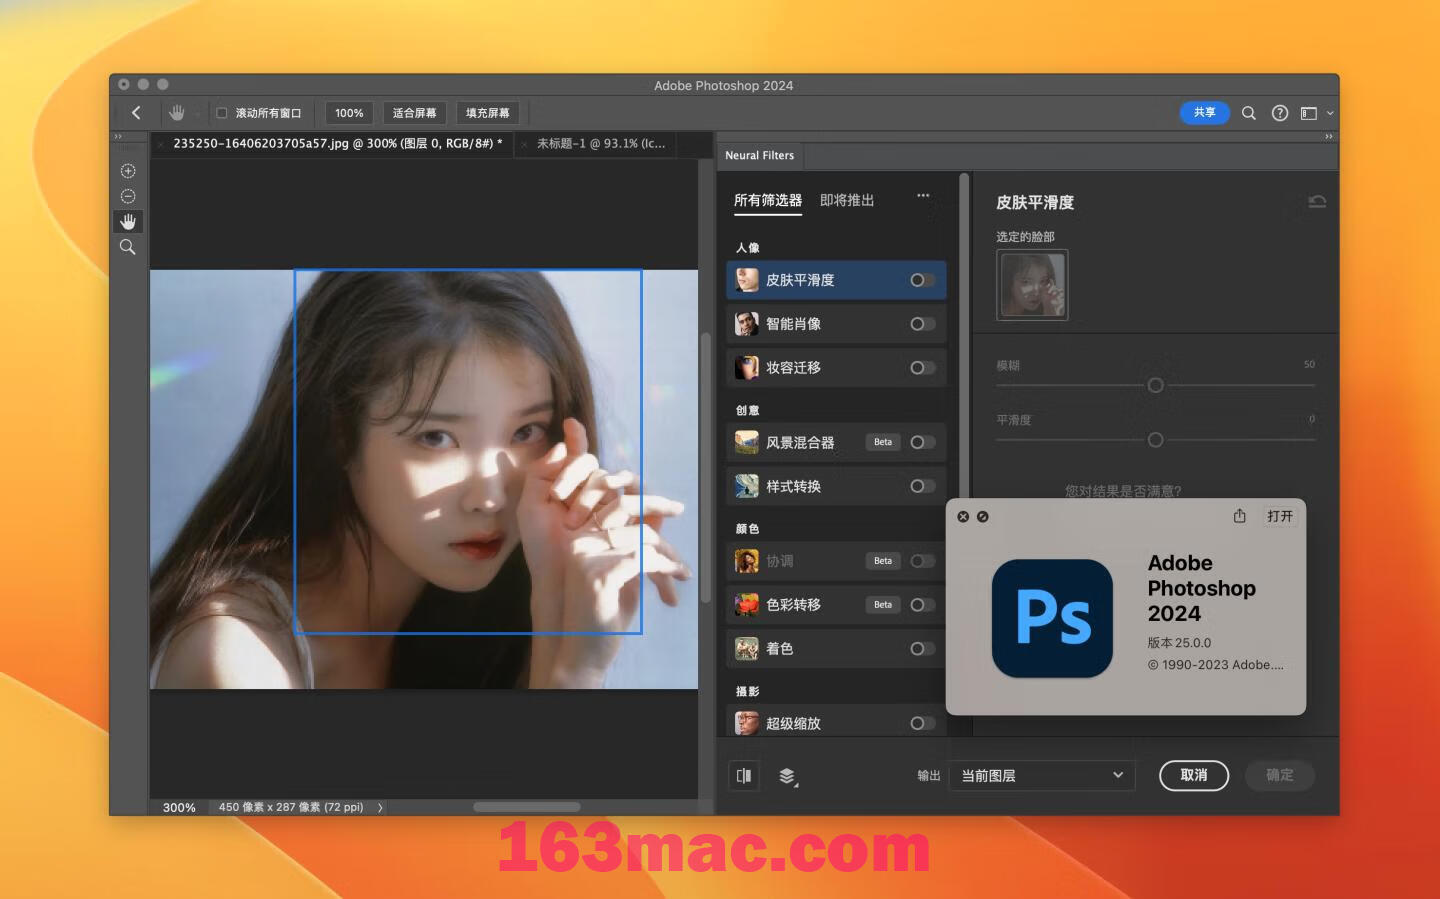The image size is (1440, 899).
Task: Click the 适合屏幕 button
Action: [415, 113]
